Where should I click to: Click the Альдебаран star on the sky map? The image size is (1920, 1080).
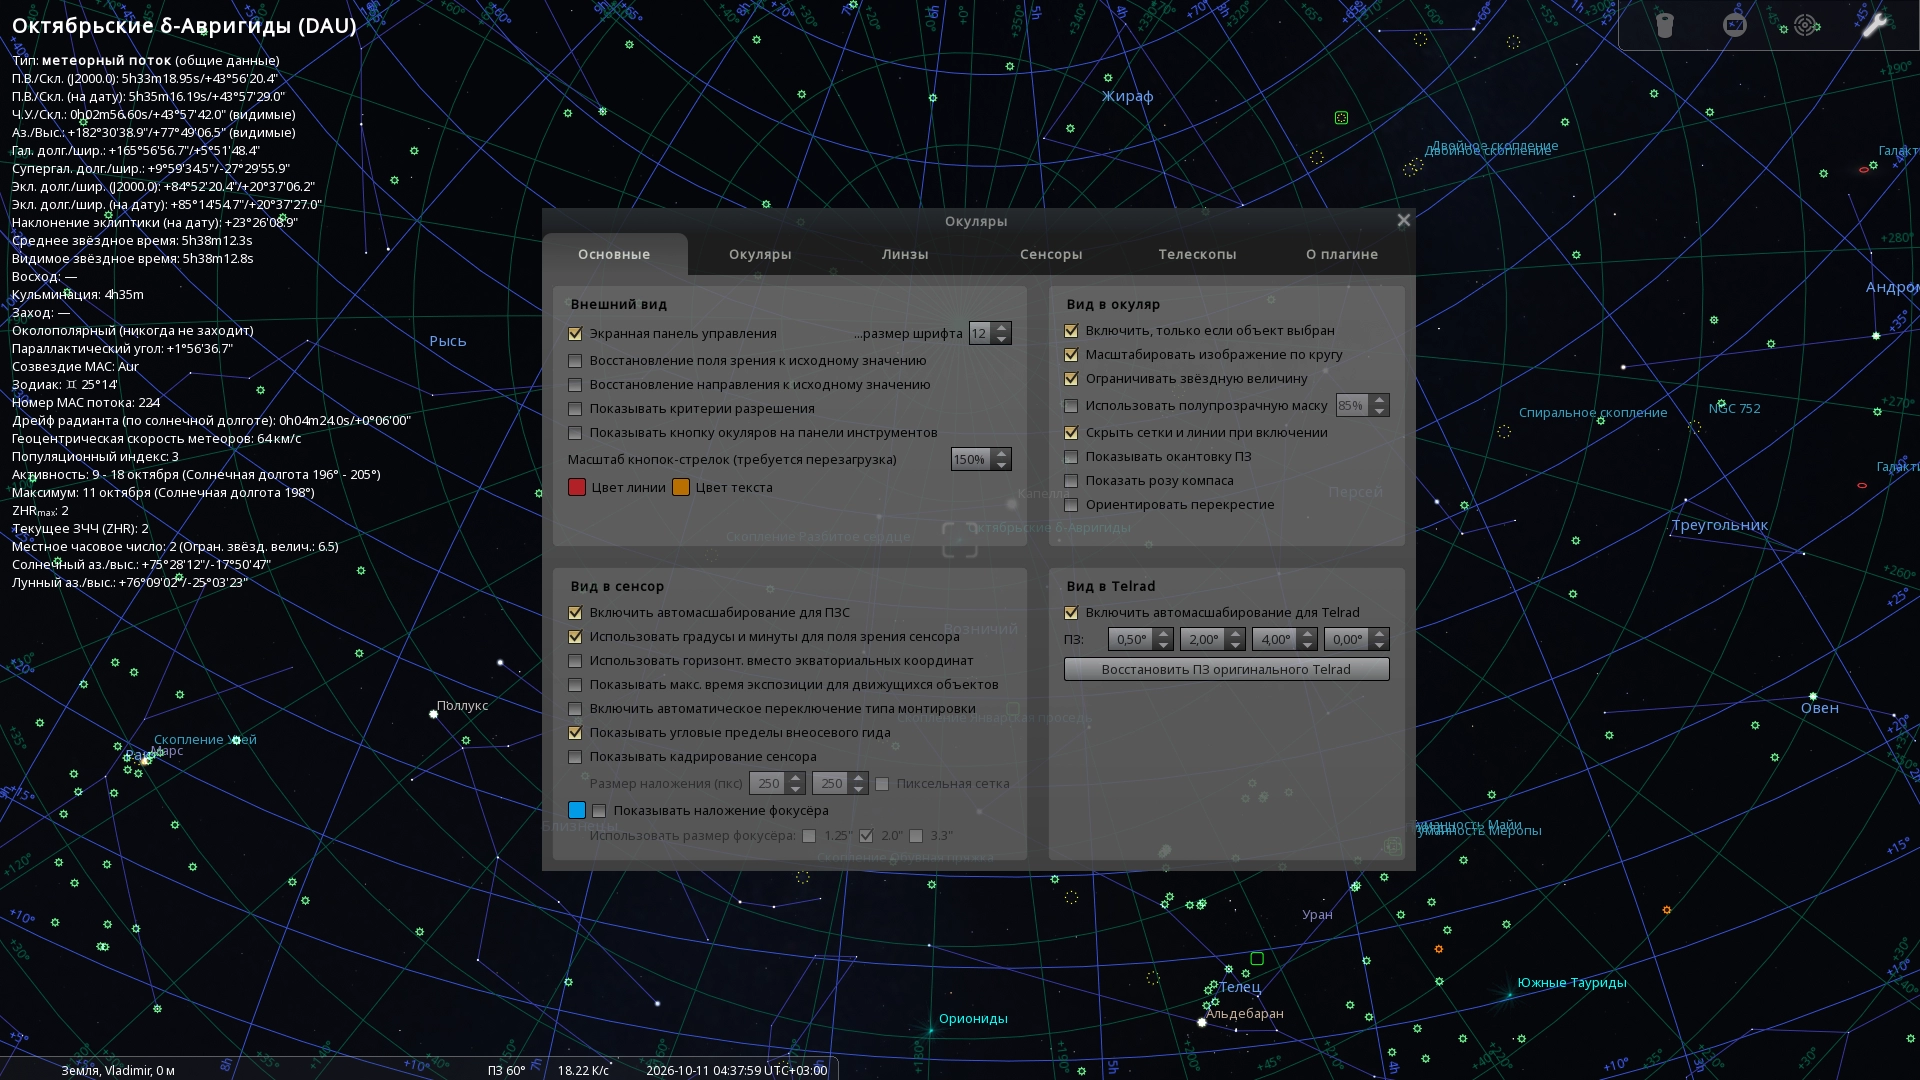pyautogui.click(x=1202, y=1022)
